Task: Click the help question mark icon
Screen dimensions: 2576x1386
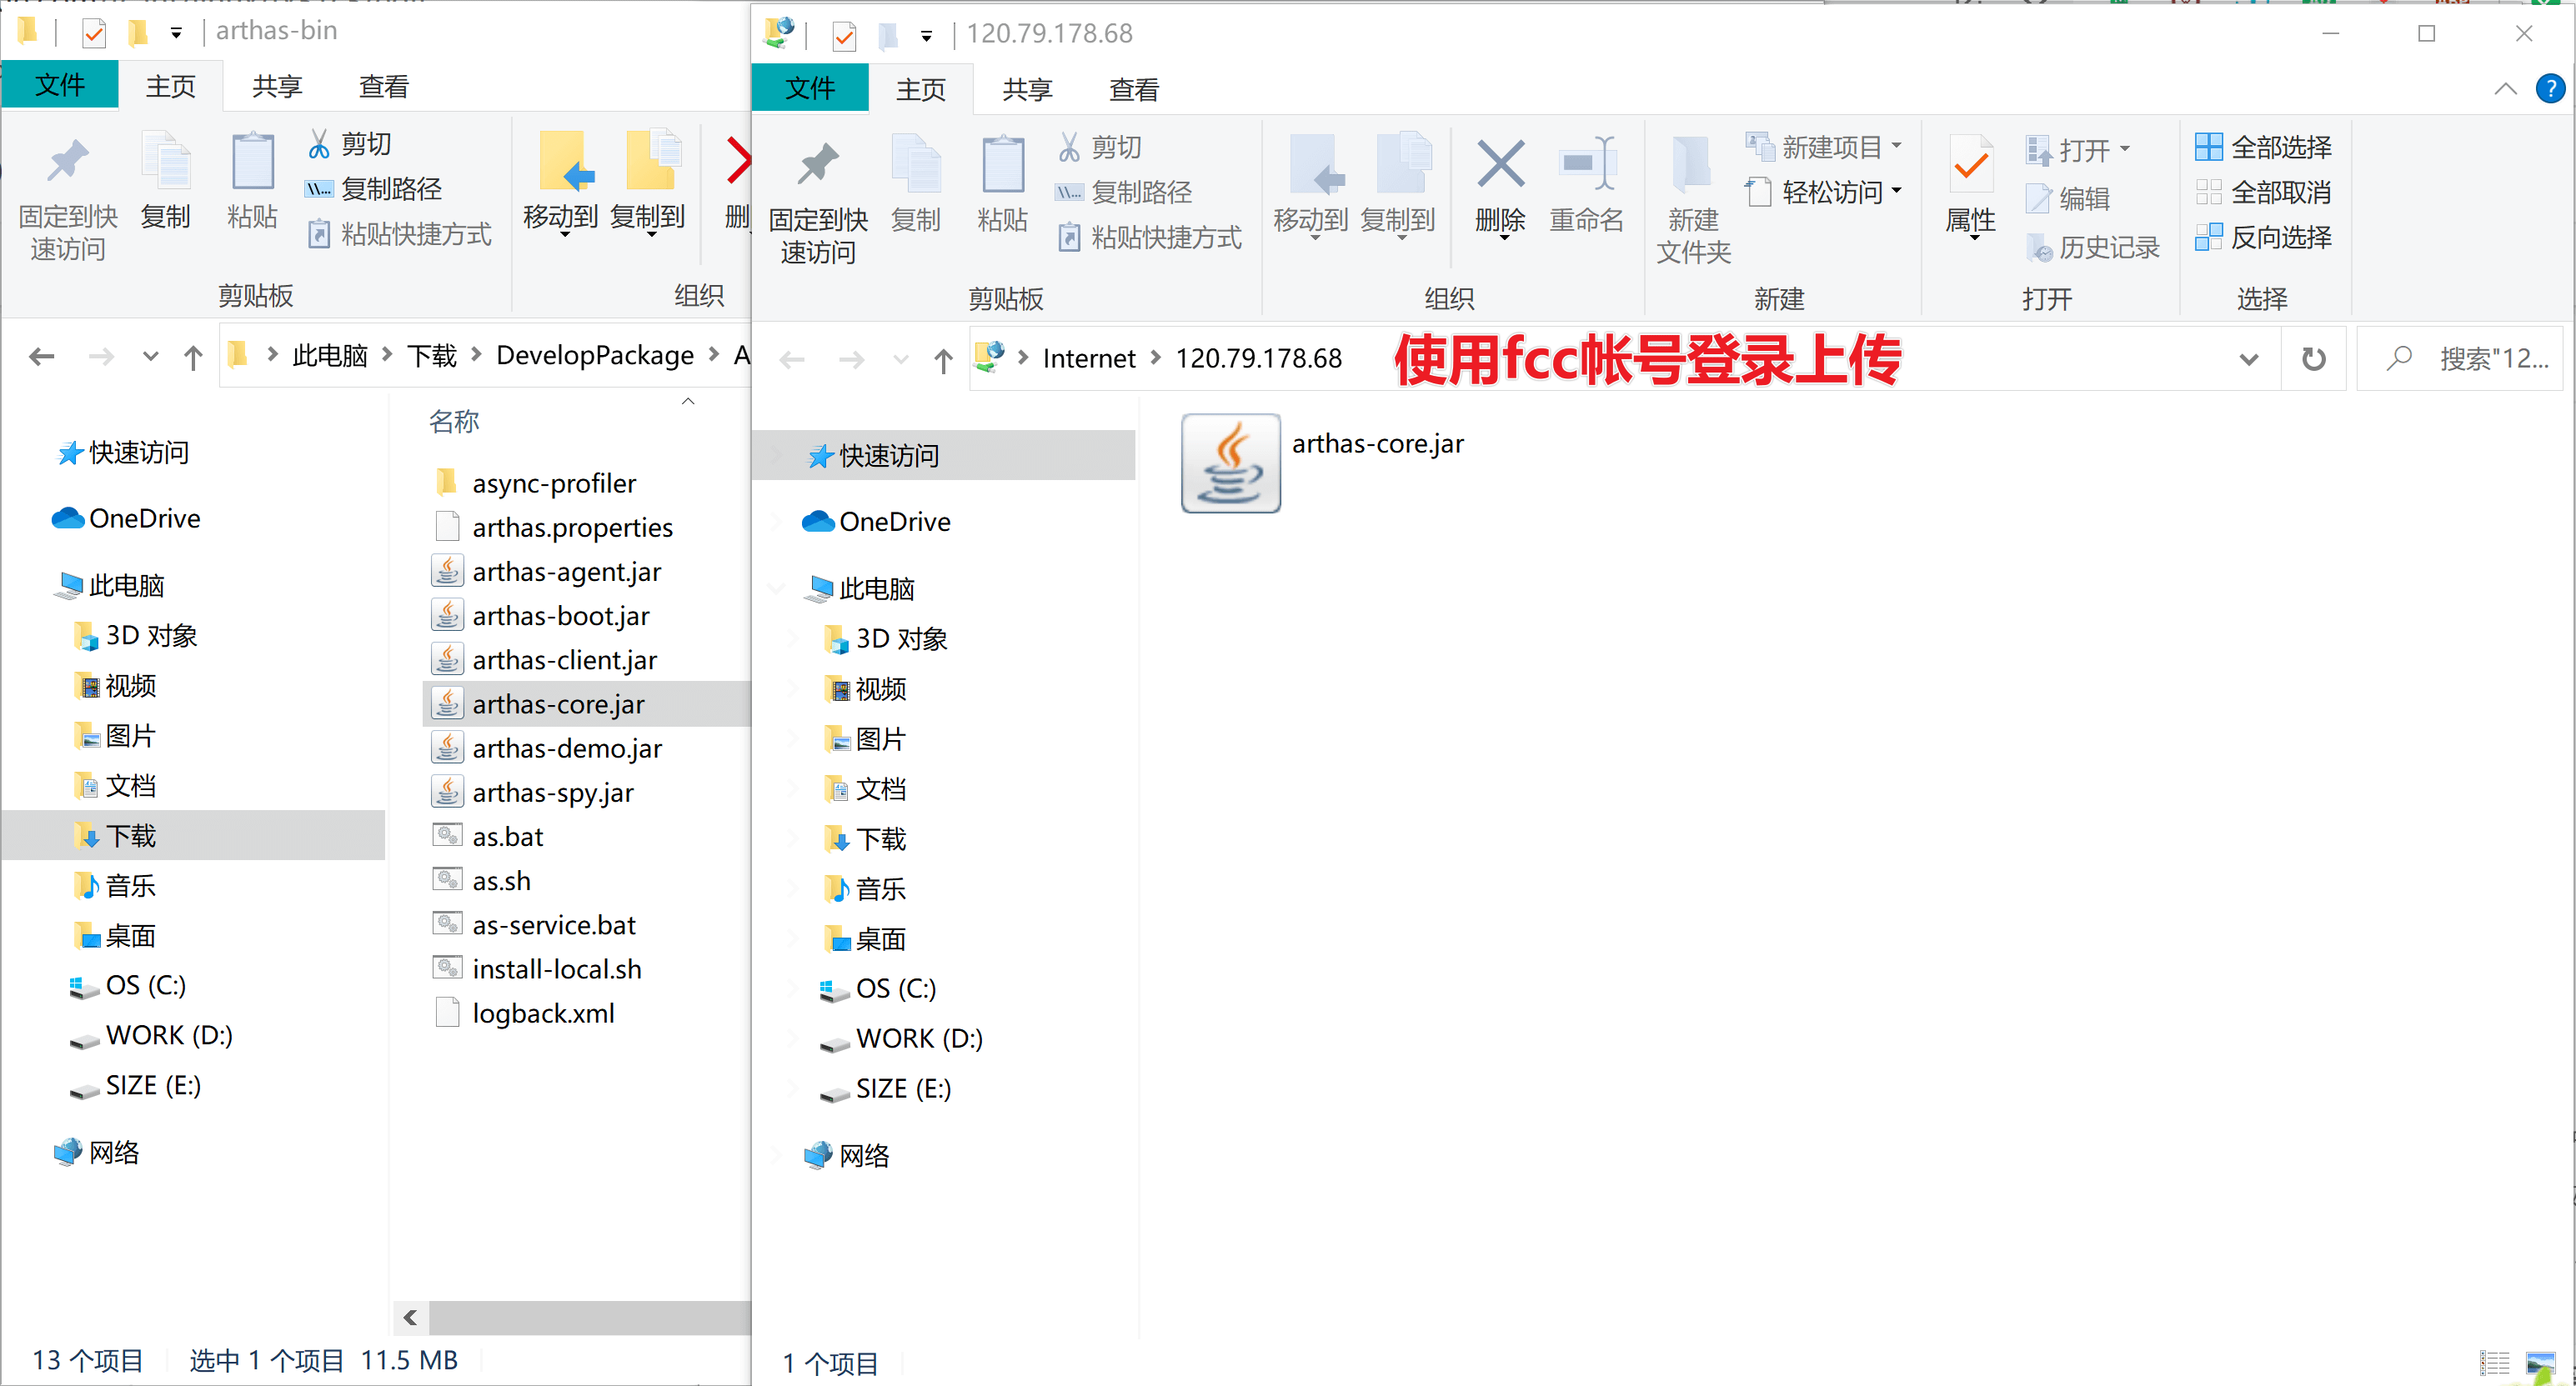Action: tap(2549, 90)
